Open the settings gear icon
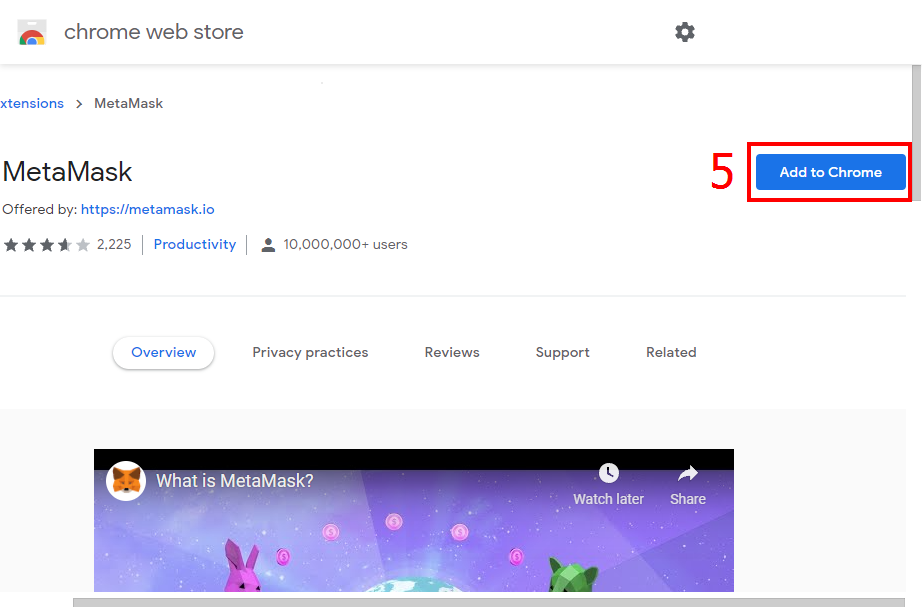The image size is (922, 608). [684, 32]
